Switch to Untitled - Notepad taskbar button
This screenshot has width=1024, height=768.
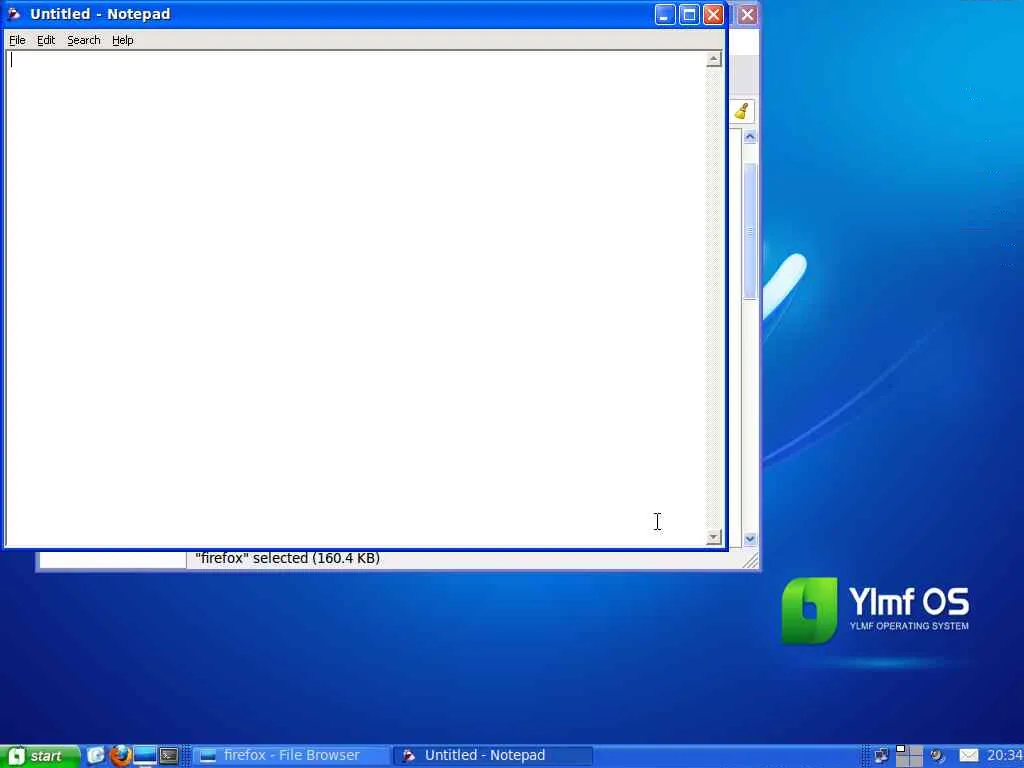(x=494, y=756)
